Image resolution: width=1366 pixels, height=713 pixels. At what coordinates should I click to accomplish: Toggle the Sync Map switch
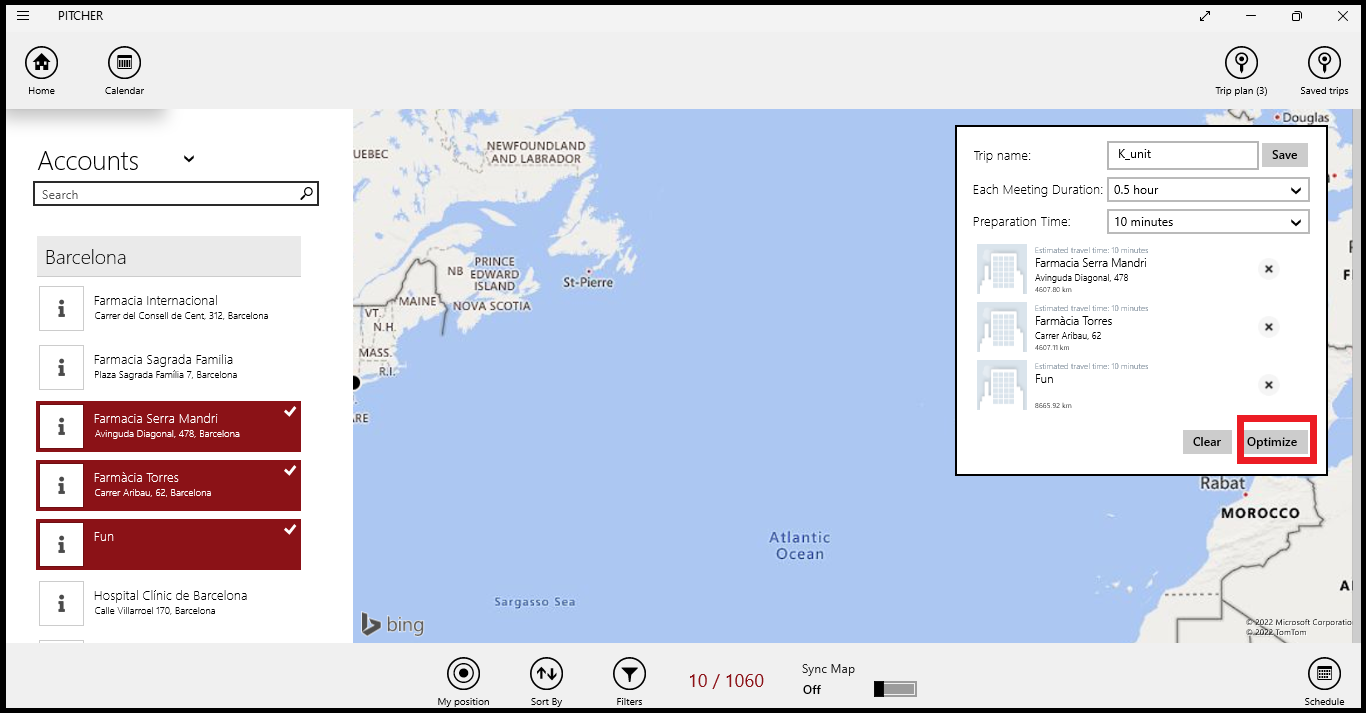tap(895, 689)
